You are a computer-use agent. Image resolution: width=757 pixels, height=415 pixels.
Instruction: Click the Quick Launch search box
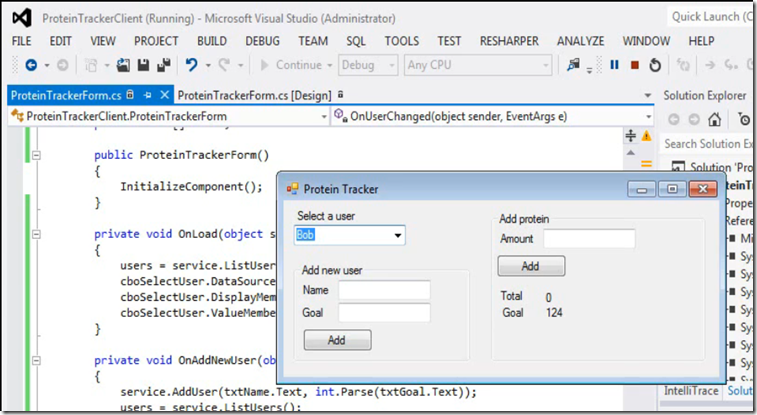[712, 17]
